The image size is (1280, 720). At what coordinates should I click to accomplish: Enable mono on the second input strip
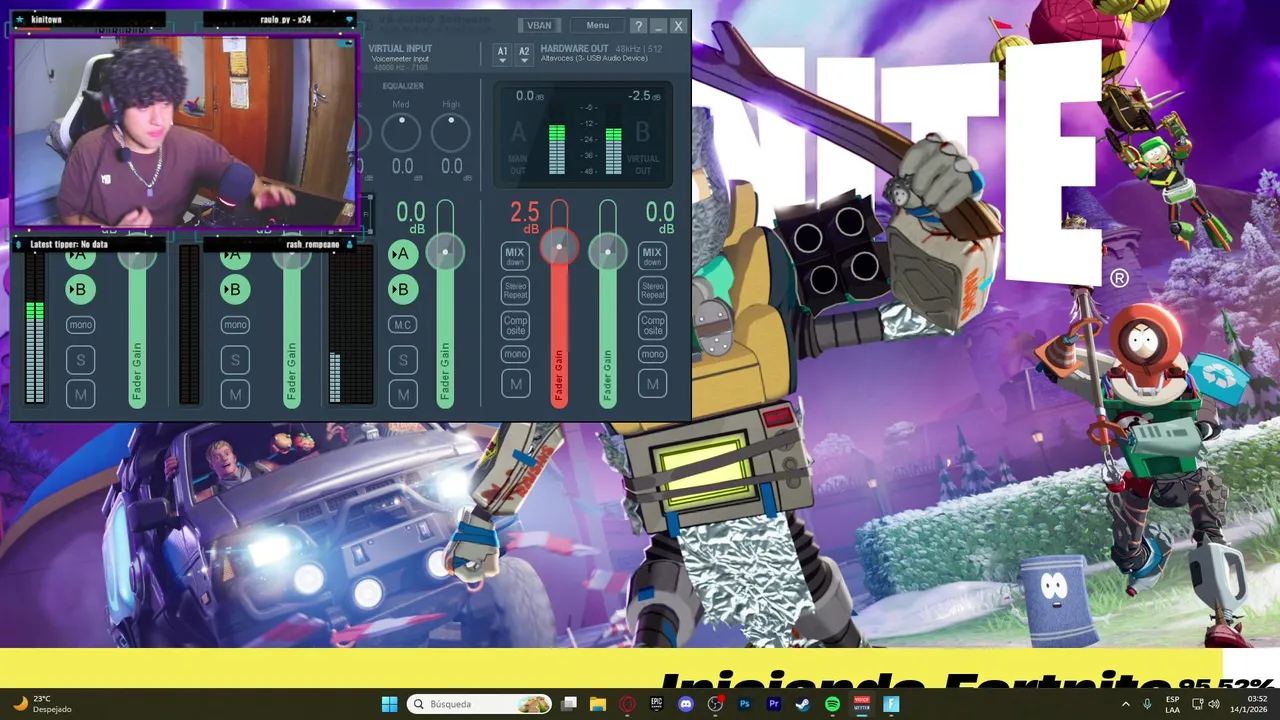pyautogui.click(x=235, y=325)
